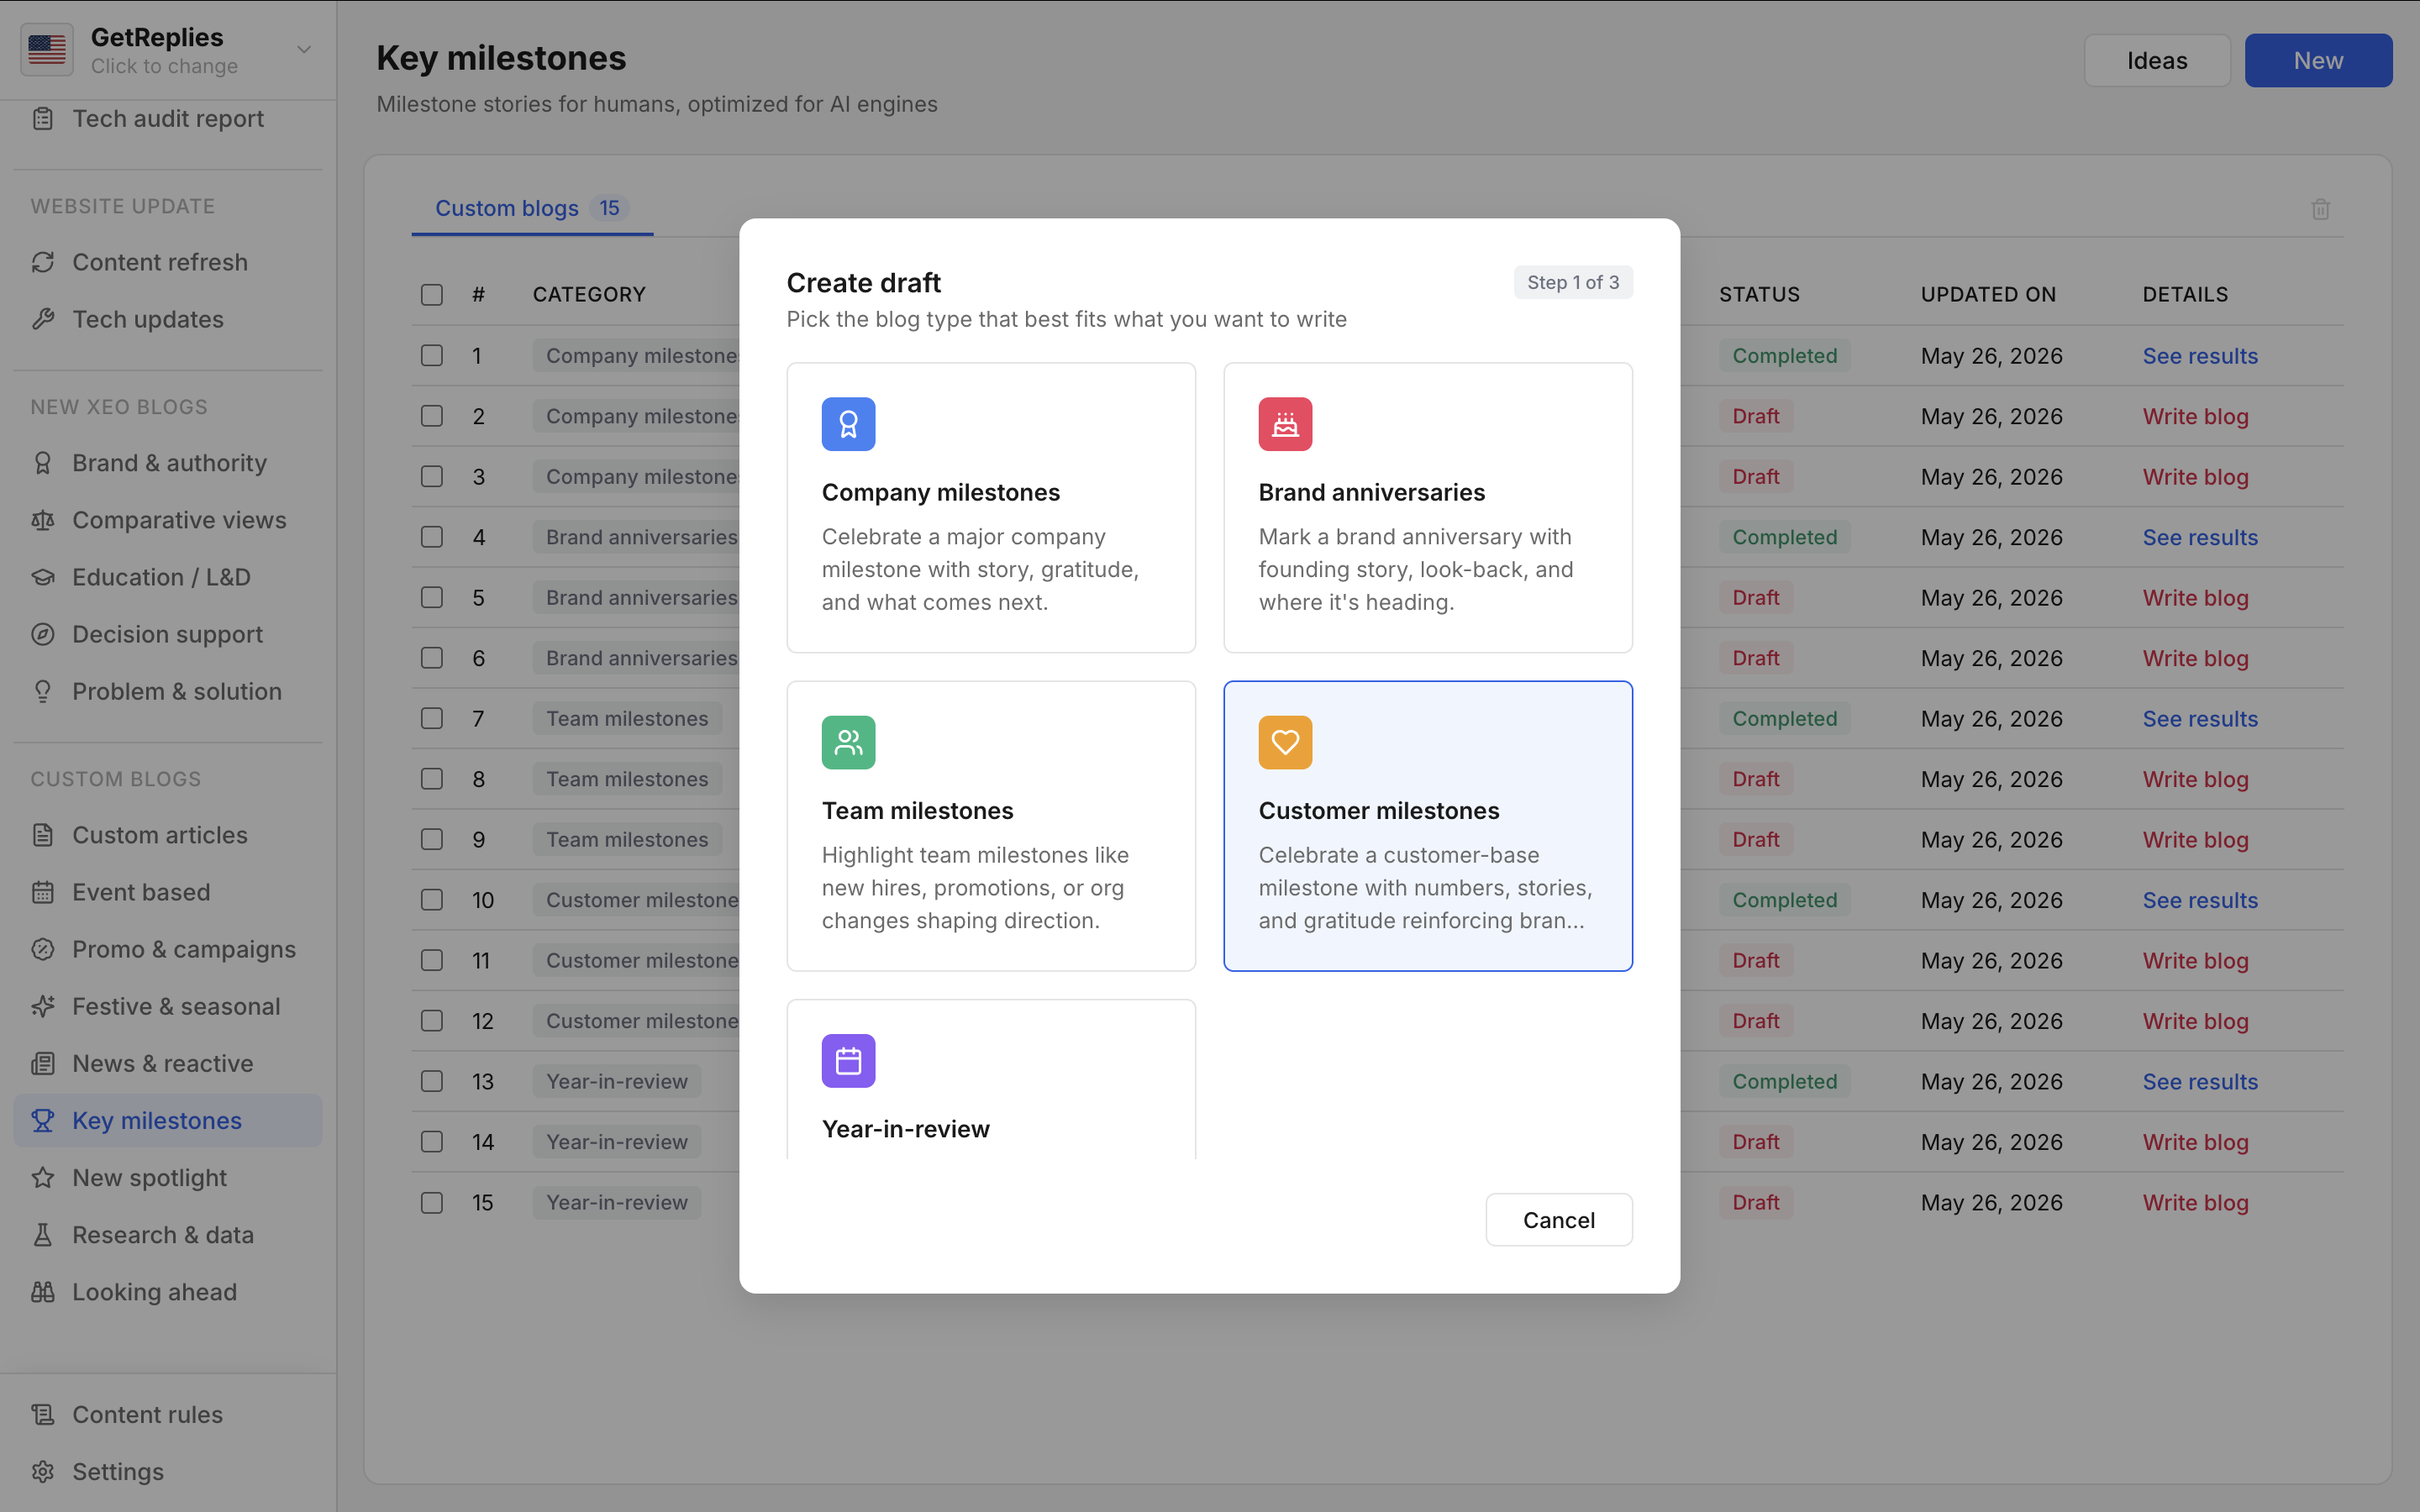This screenshot has height=1512, width=2420.
Task: Click the Event based calendar icon
Action: [x=43, y=892]
